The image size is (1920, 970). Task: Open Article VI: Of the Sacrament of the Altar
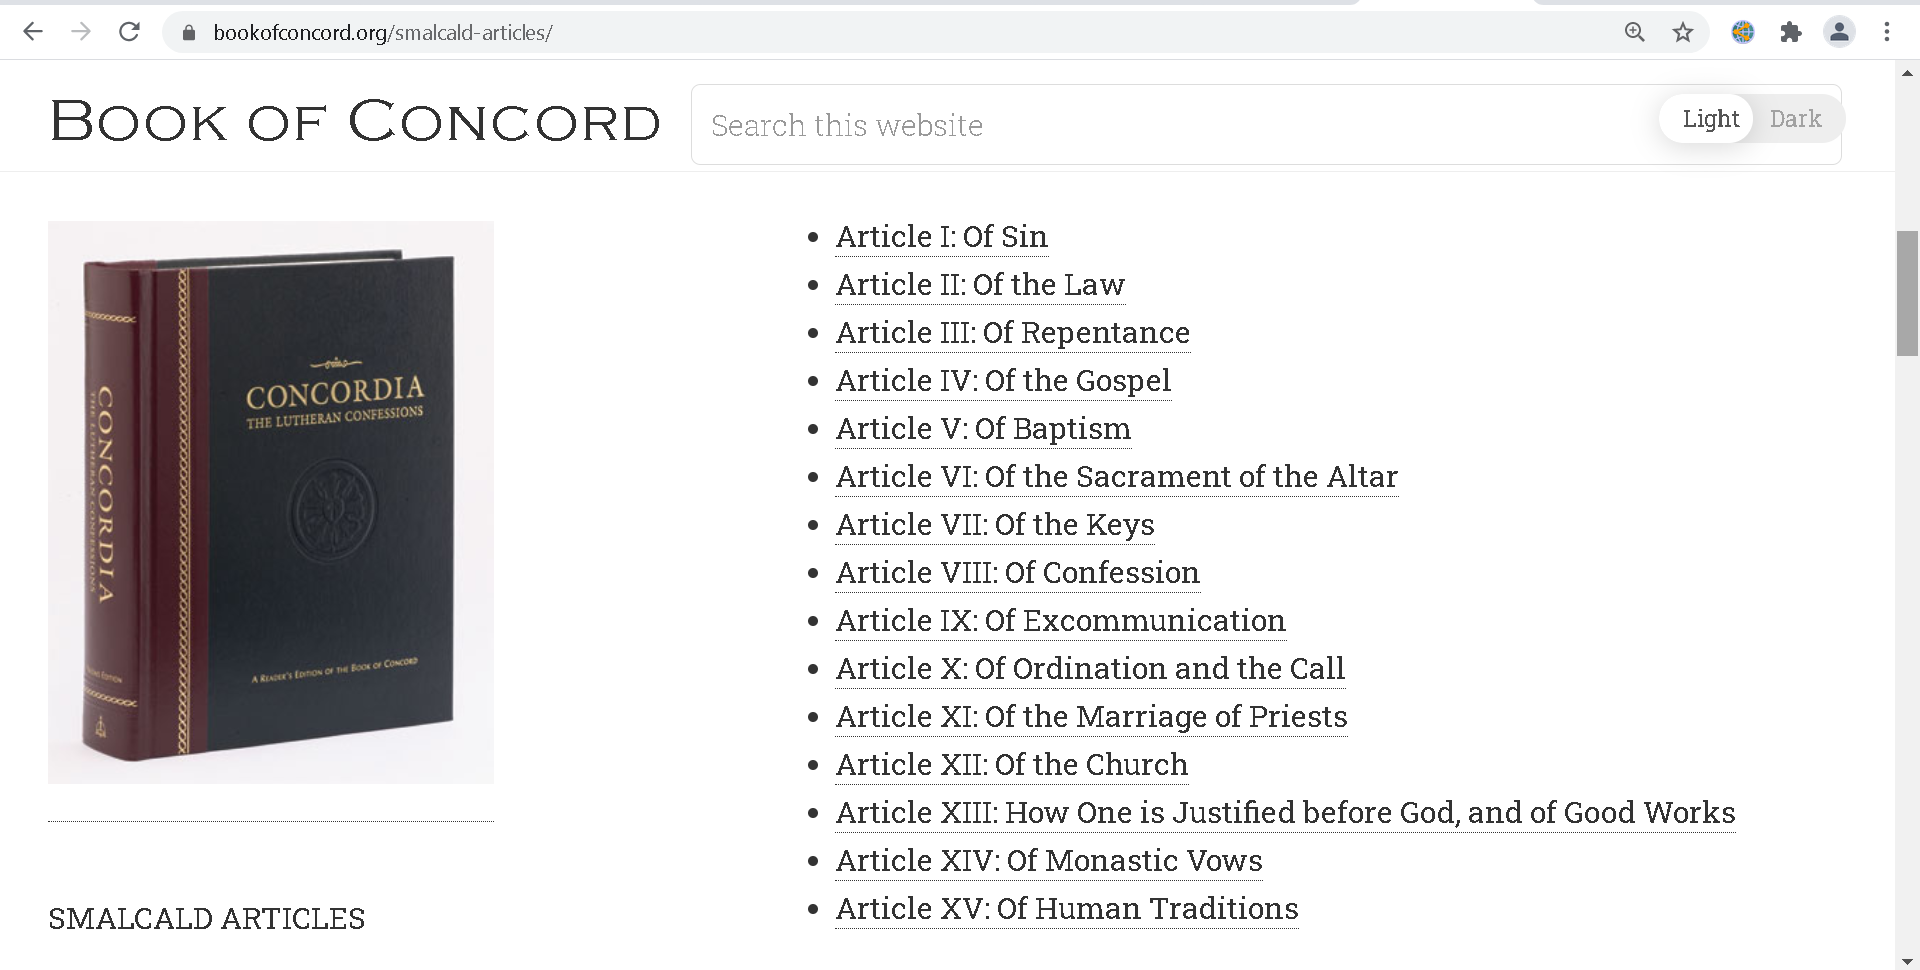tap(1116, 477)
